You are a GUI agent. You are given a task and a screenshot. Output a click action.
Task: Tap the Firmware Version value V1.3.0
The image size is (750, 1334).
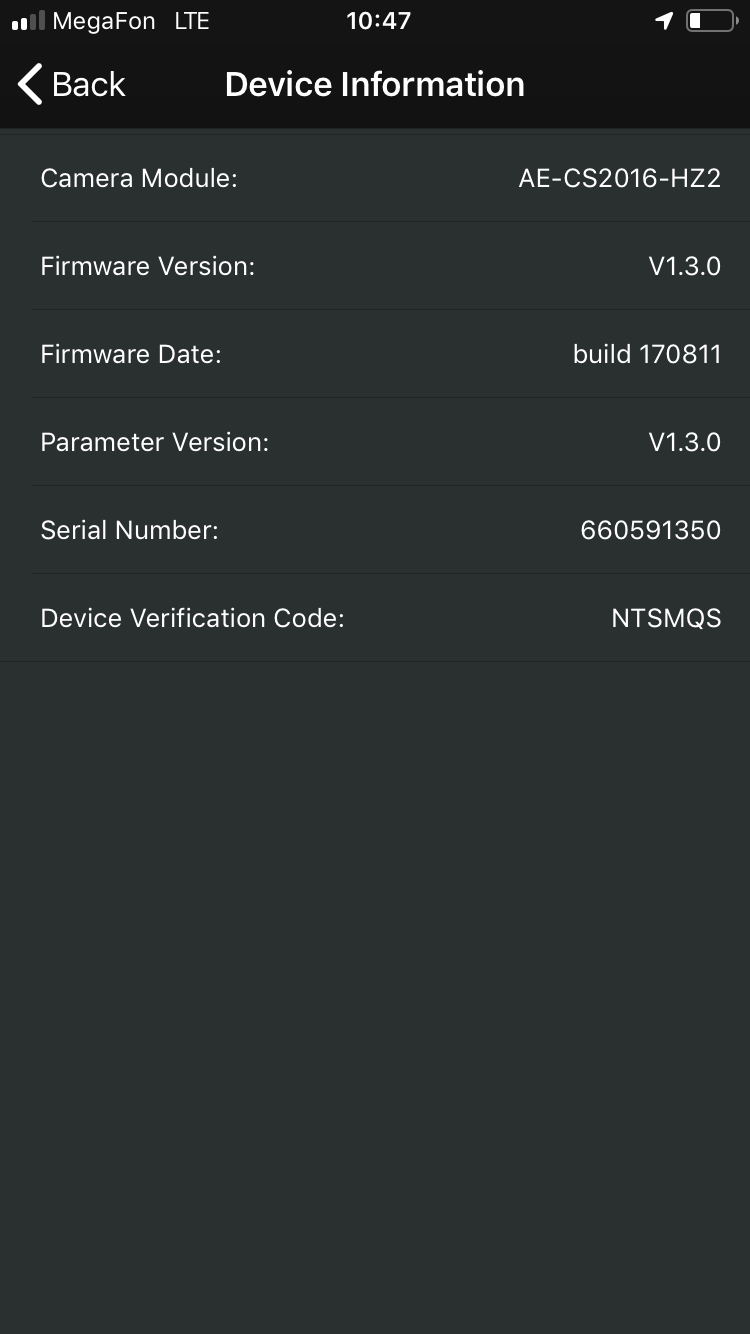coord(684,267)
